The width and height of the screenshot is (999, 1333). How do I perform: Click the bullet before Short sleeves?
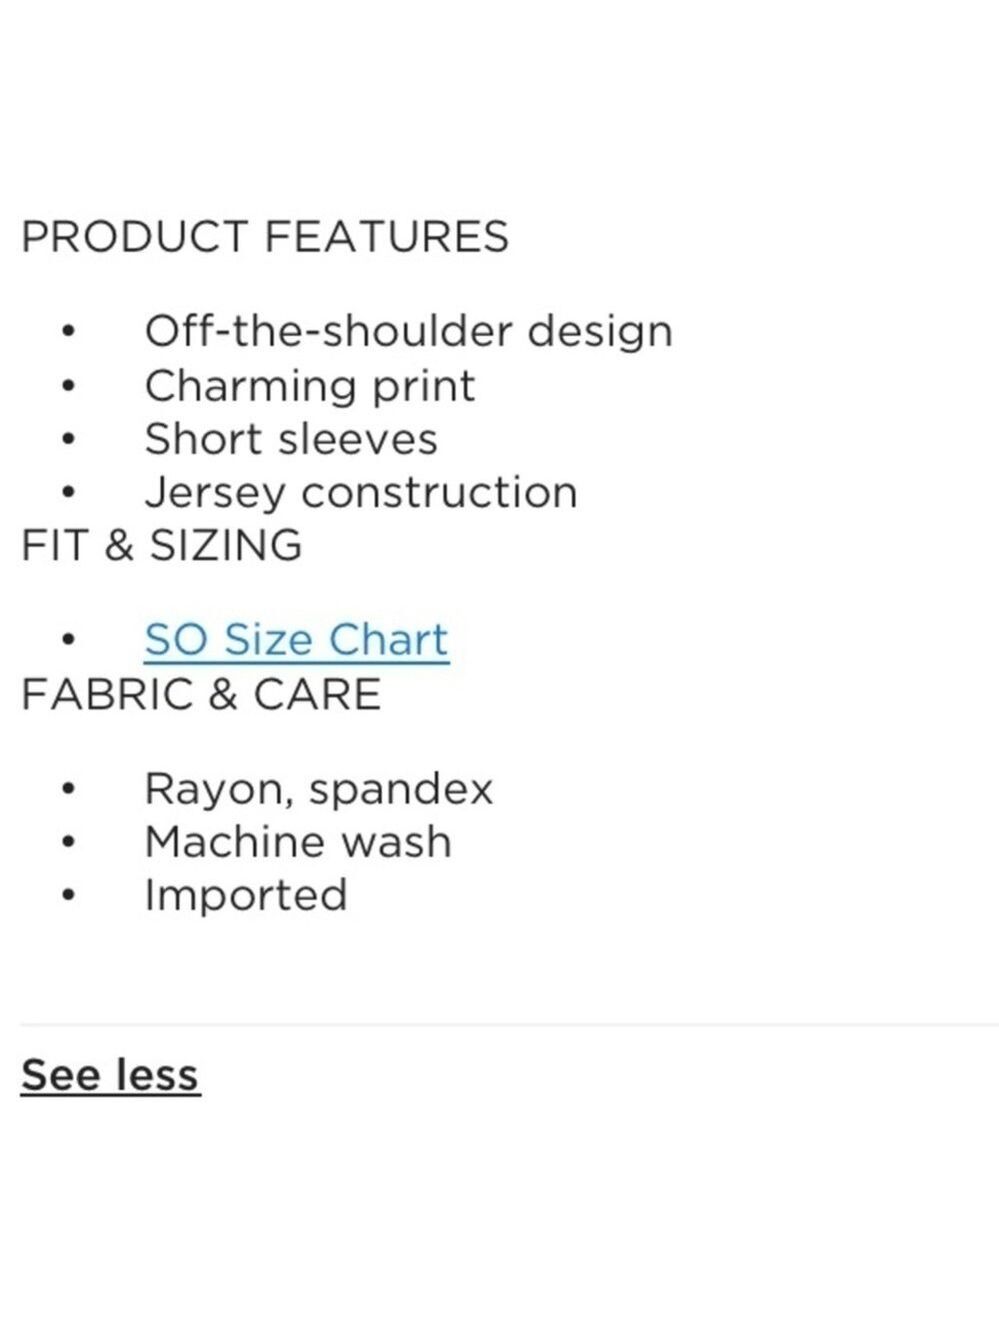tap(68, 438)
